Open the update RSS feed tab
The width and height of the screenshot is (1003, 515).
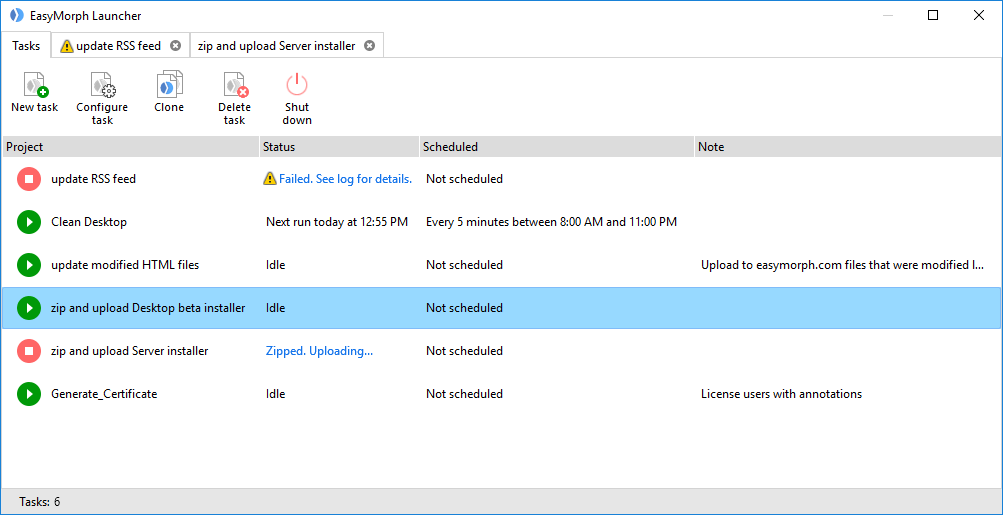click(x=118, y=46)
